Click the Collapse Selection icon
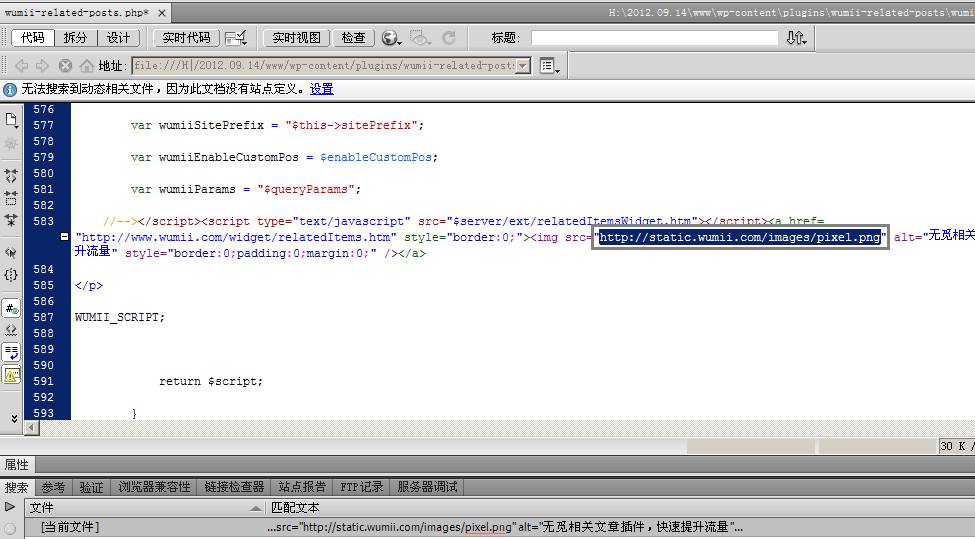The image size is (975, 539). click(x=11, y=198)
